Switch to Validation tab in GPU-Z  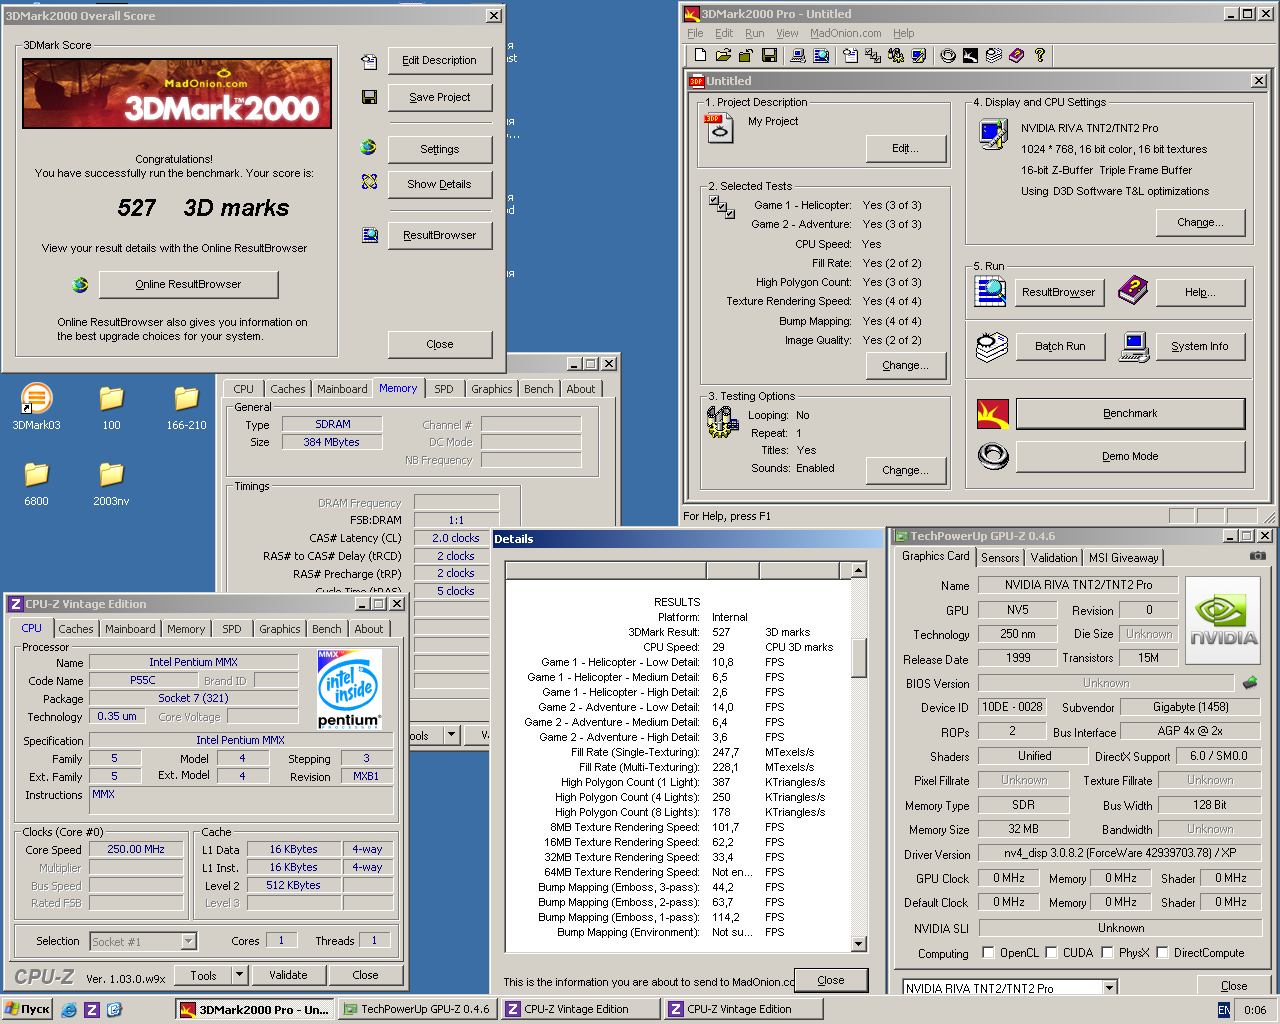coord(1054,558)
